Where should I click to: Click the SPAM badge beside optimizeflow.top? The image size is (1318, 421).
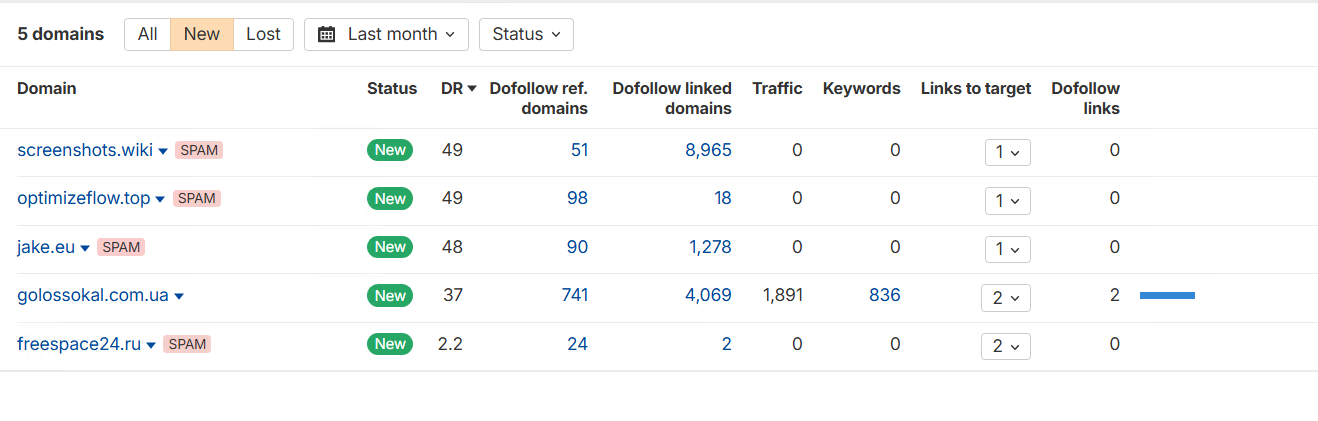[197, 198]
